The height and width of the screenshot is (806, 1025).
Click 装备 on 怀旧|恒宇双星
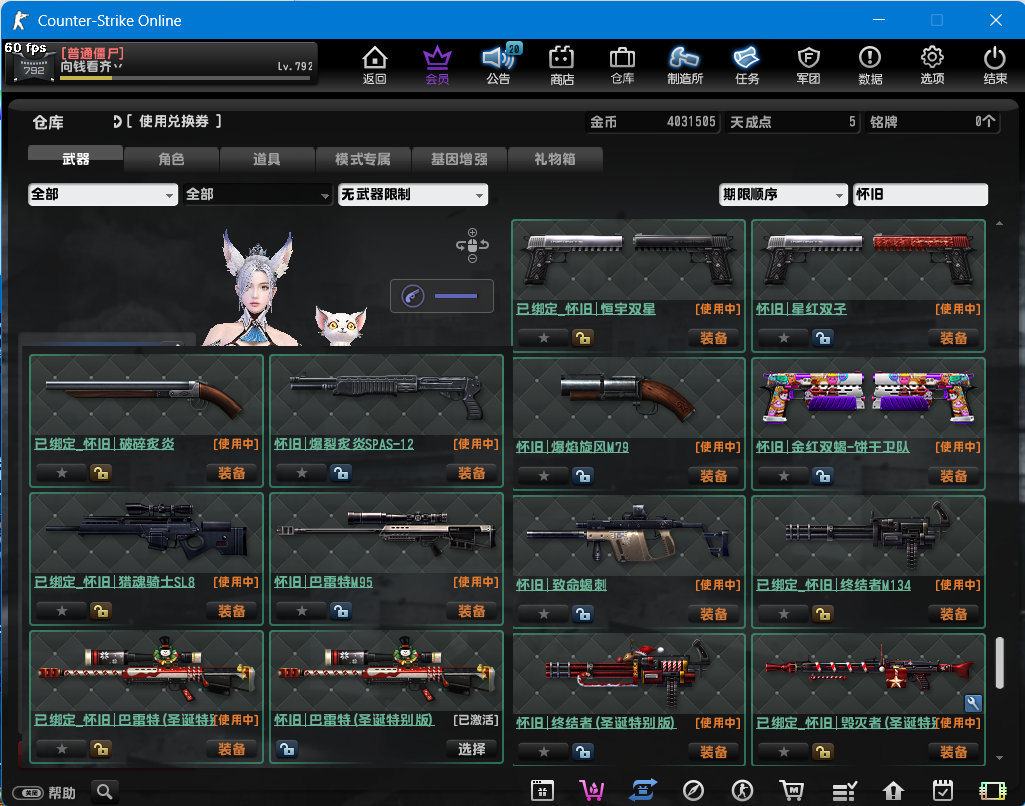(713, 338)
